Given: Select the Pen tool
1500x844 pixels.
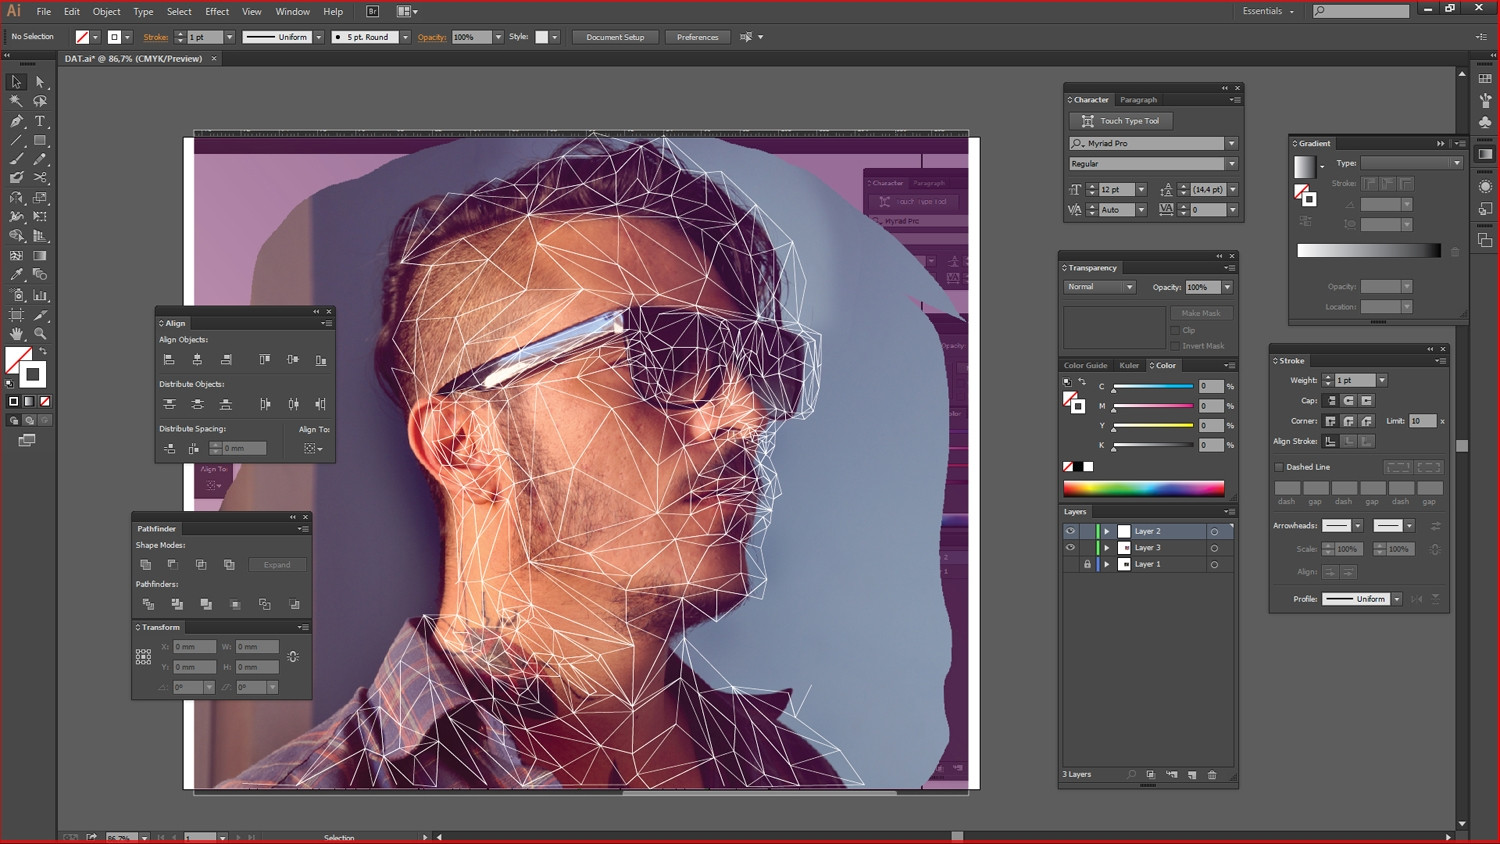Looking at the screenshot, I should (17, 123).
